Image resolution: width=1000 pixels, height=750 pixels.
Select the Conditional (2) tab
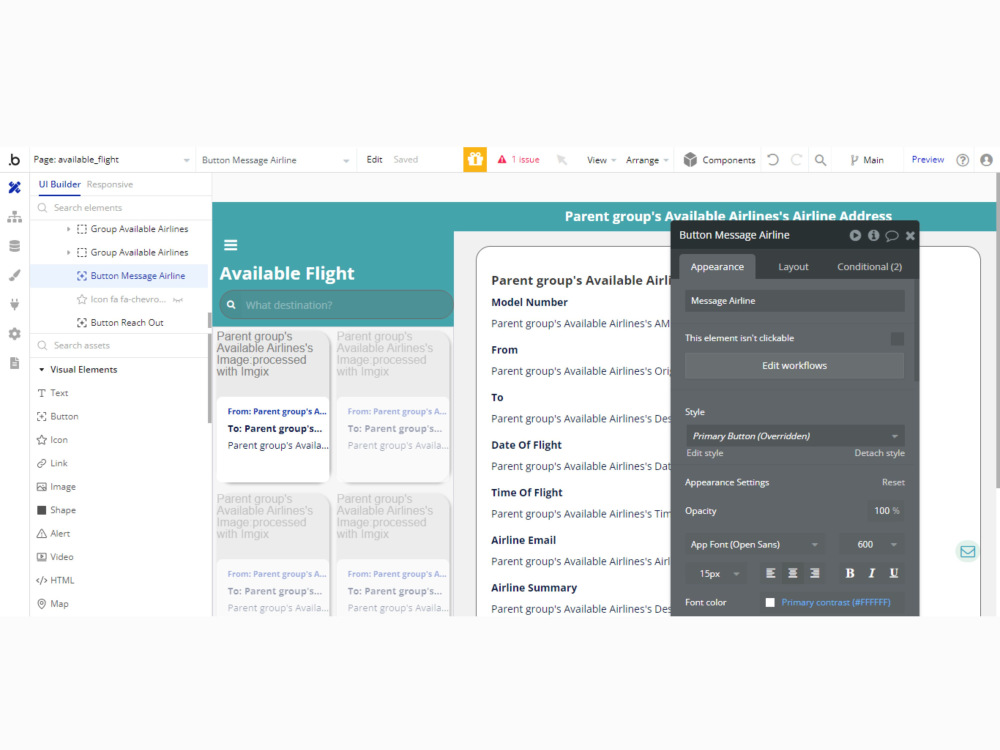pos(869,267)
